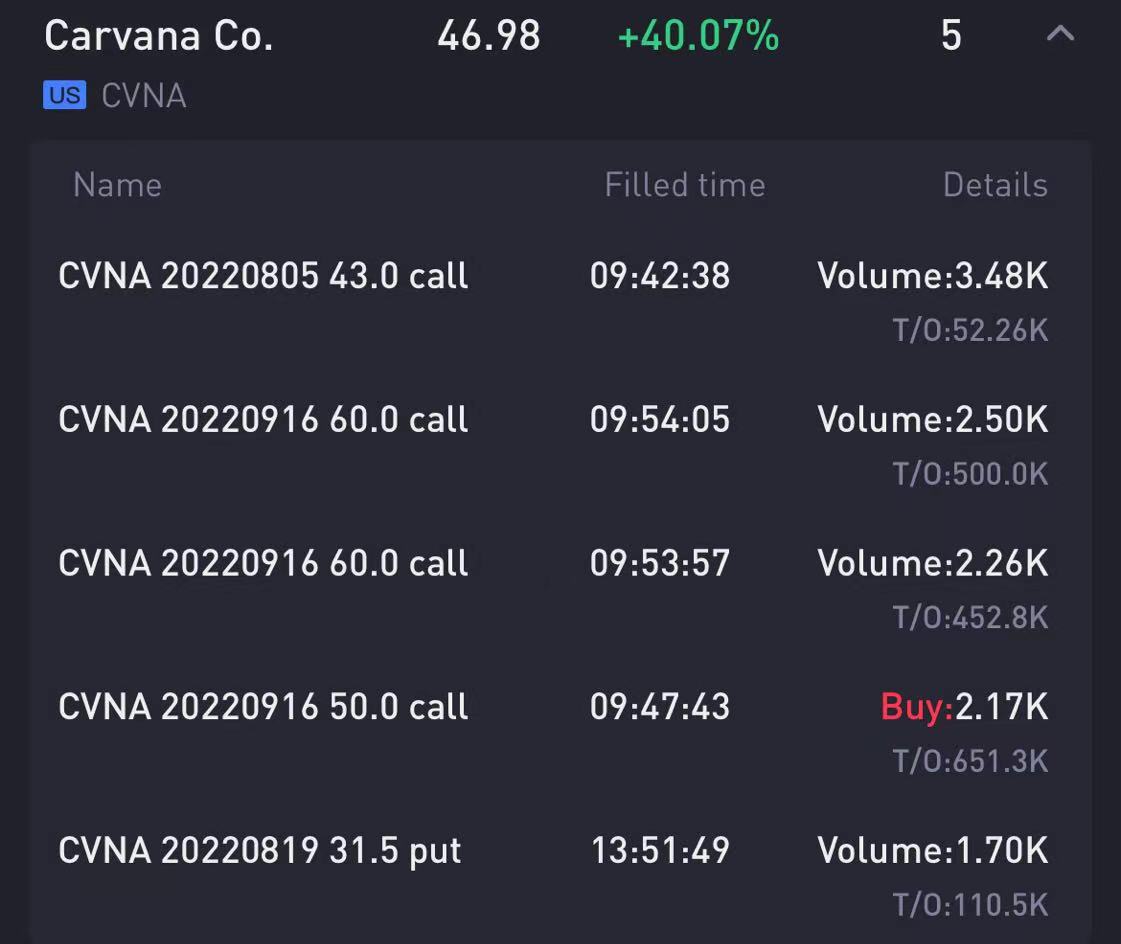The height and width of the screenshot is (944, 1121).
Task: Click the 46.98 stock price
Action: pyautogui.click(x=489, y=36)
